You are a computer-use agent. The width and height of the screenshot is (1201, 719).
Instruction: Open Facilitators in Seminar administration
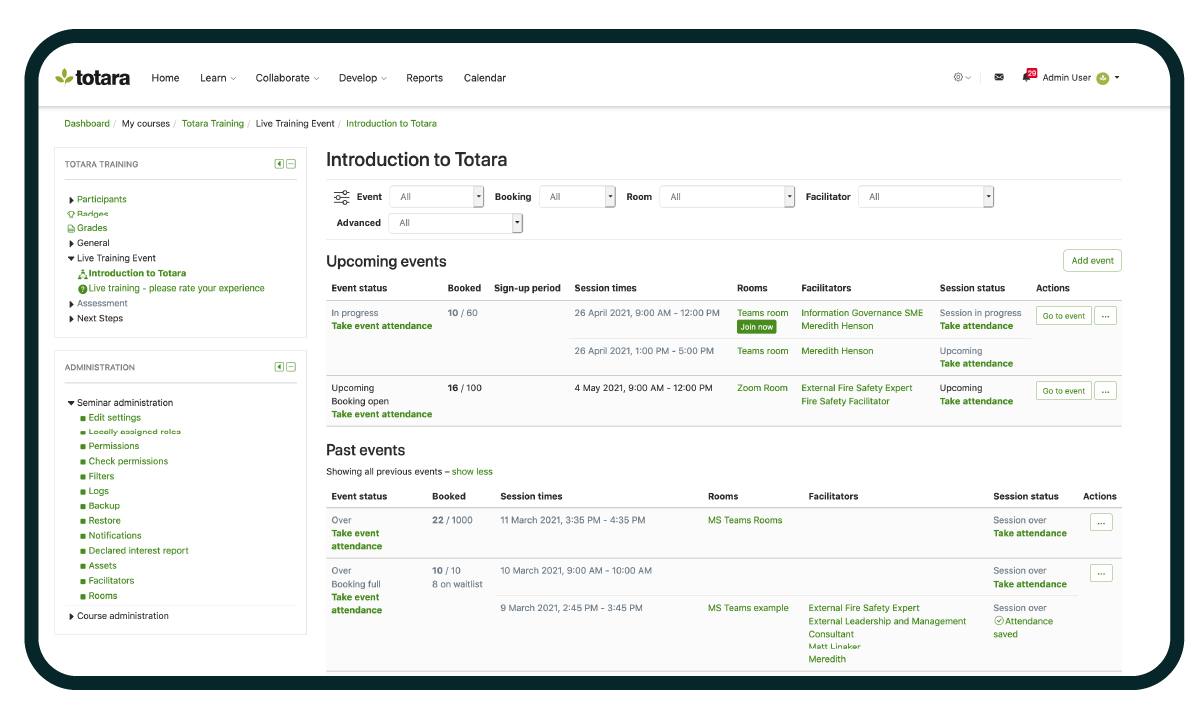(x=111, y=581)
